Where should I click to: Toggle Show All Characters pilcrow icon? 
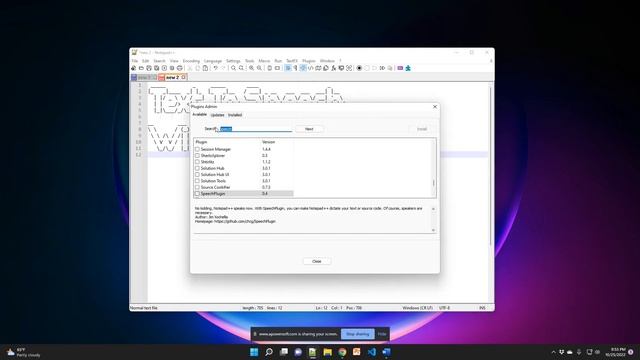(x=295, y=68)
